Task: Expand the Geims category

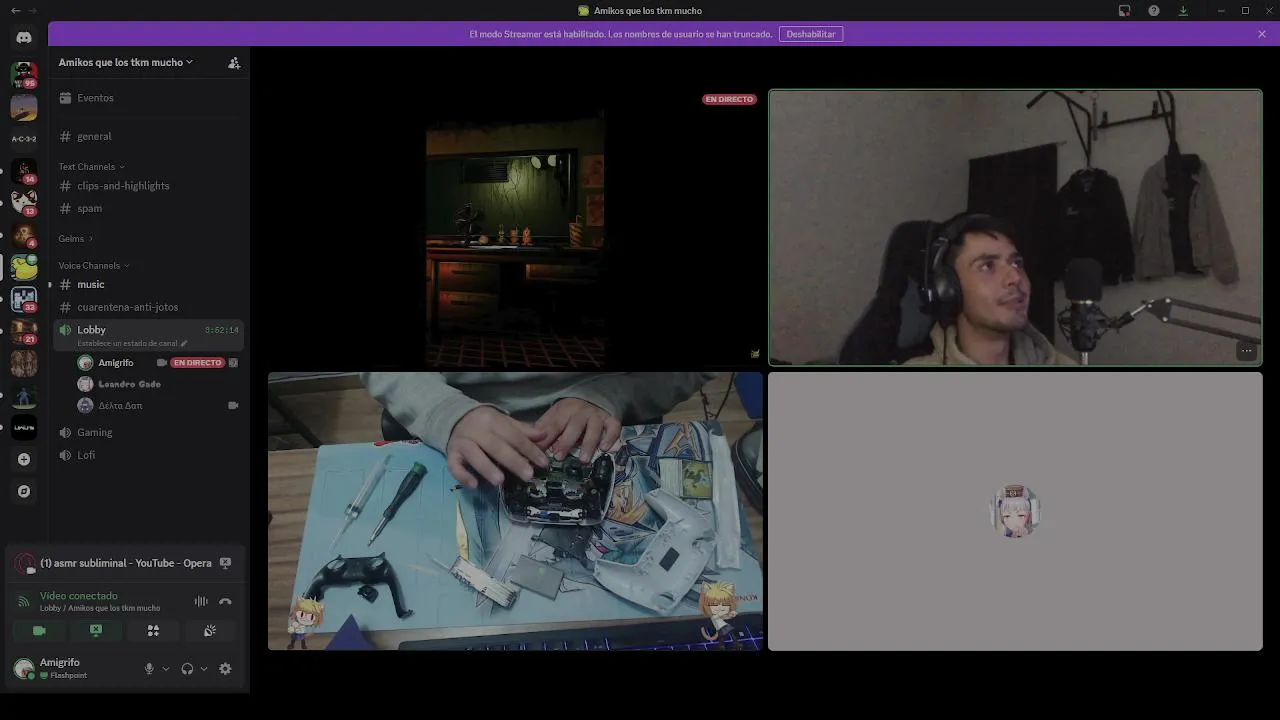Action: (x=75, y=239)
